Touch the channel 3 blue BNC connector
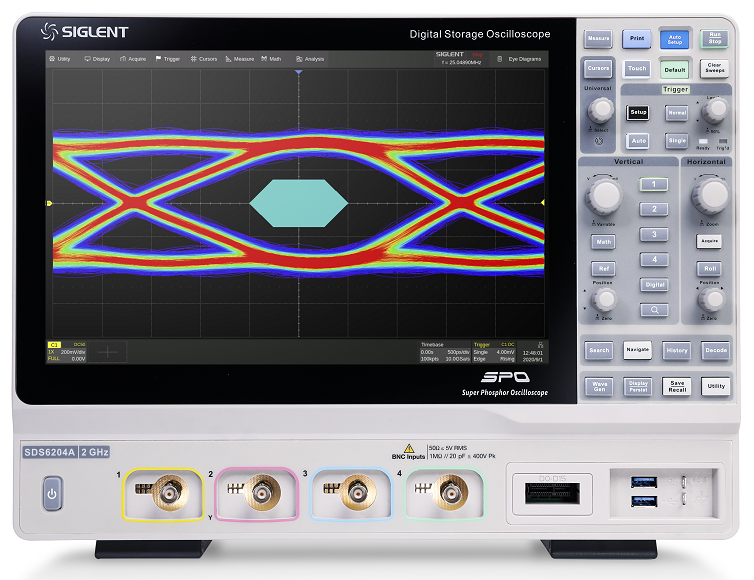The width and height of the screenshot is (754, 580). pos(356,492)
